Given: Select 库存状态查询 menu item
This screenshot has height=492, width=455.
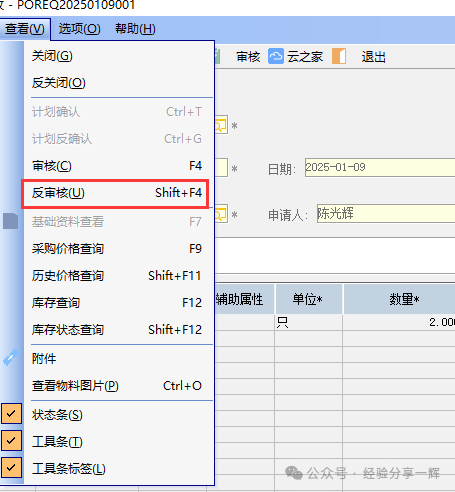Looking at the screenshot, I should click(x=117, y=330).
